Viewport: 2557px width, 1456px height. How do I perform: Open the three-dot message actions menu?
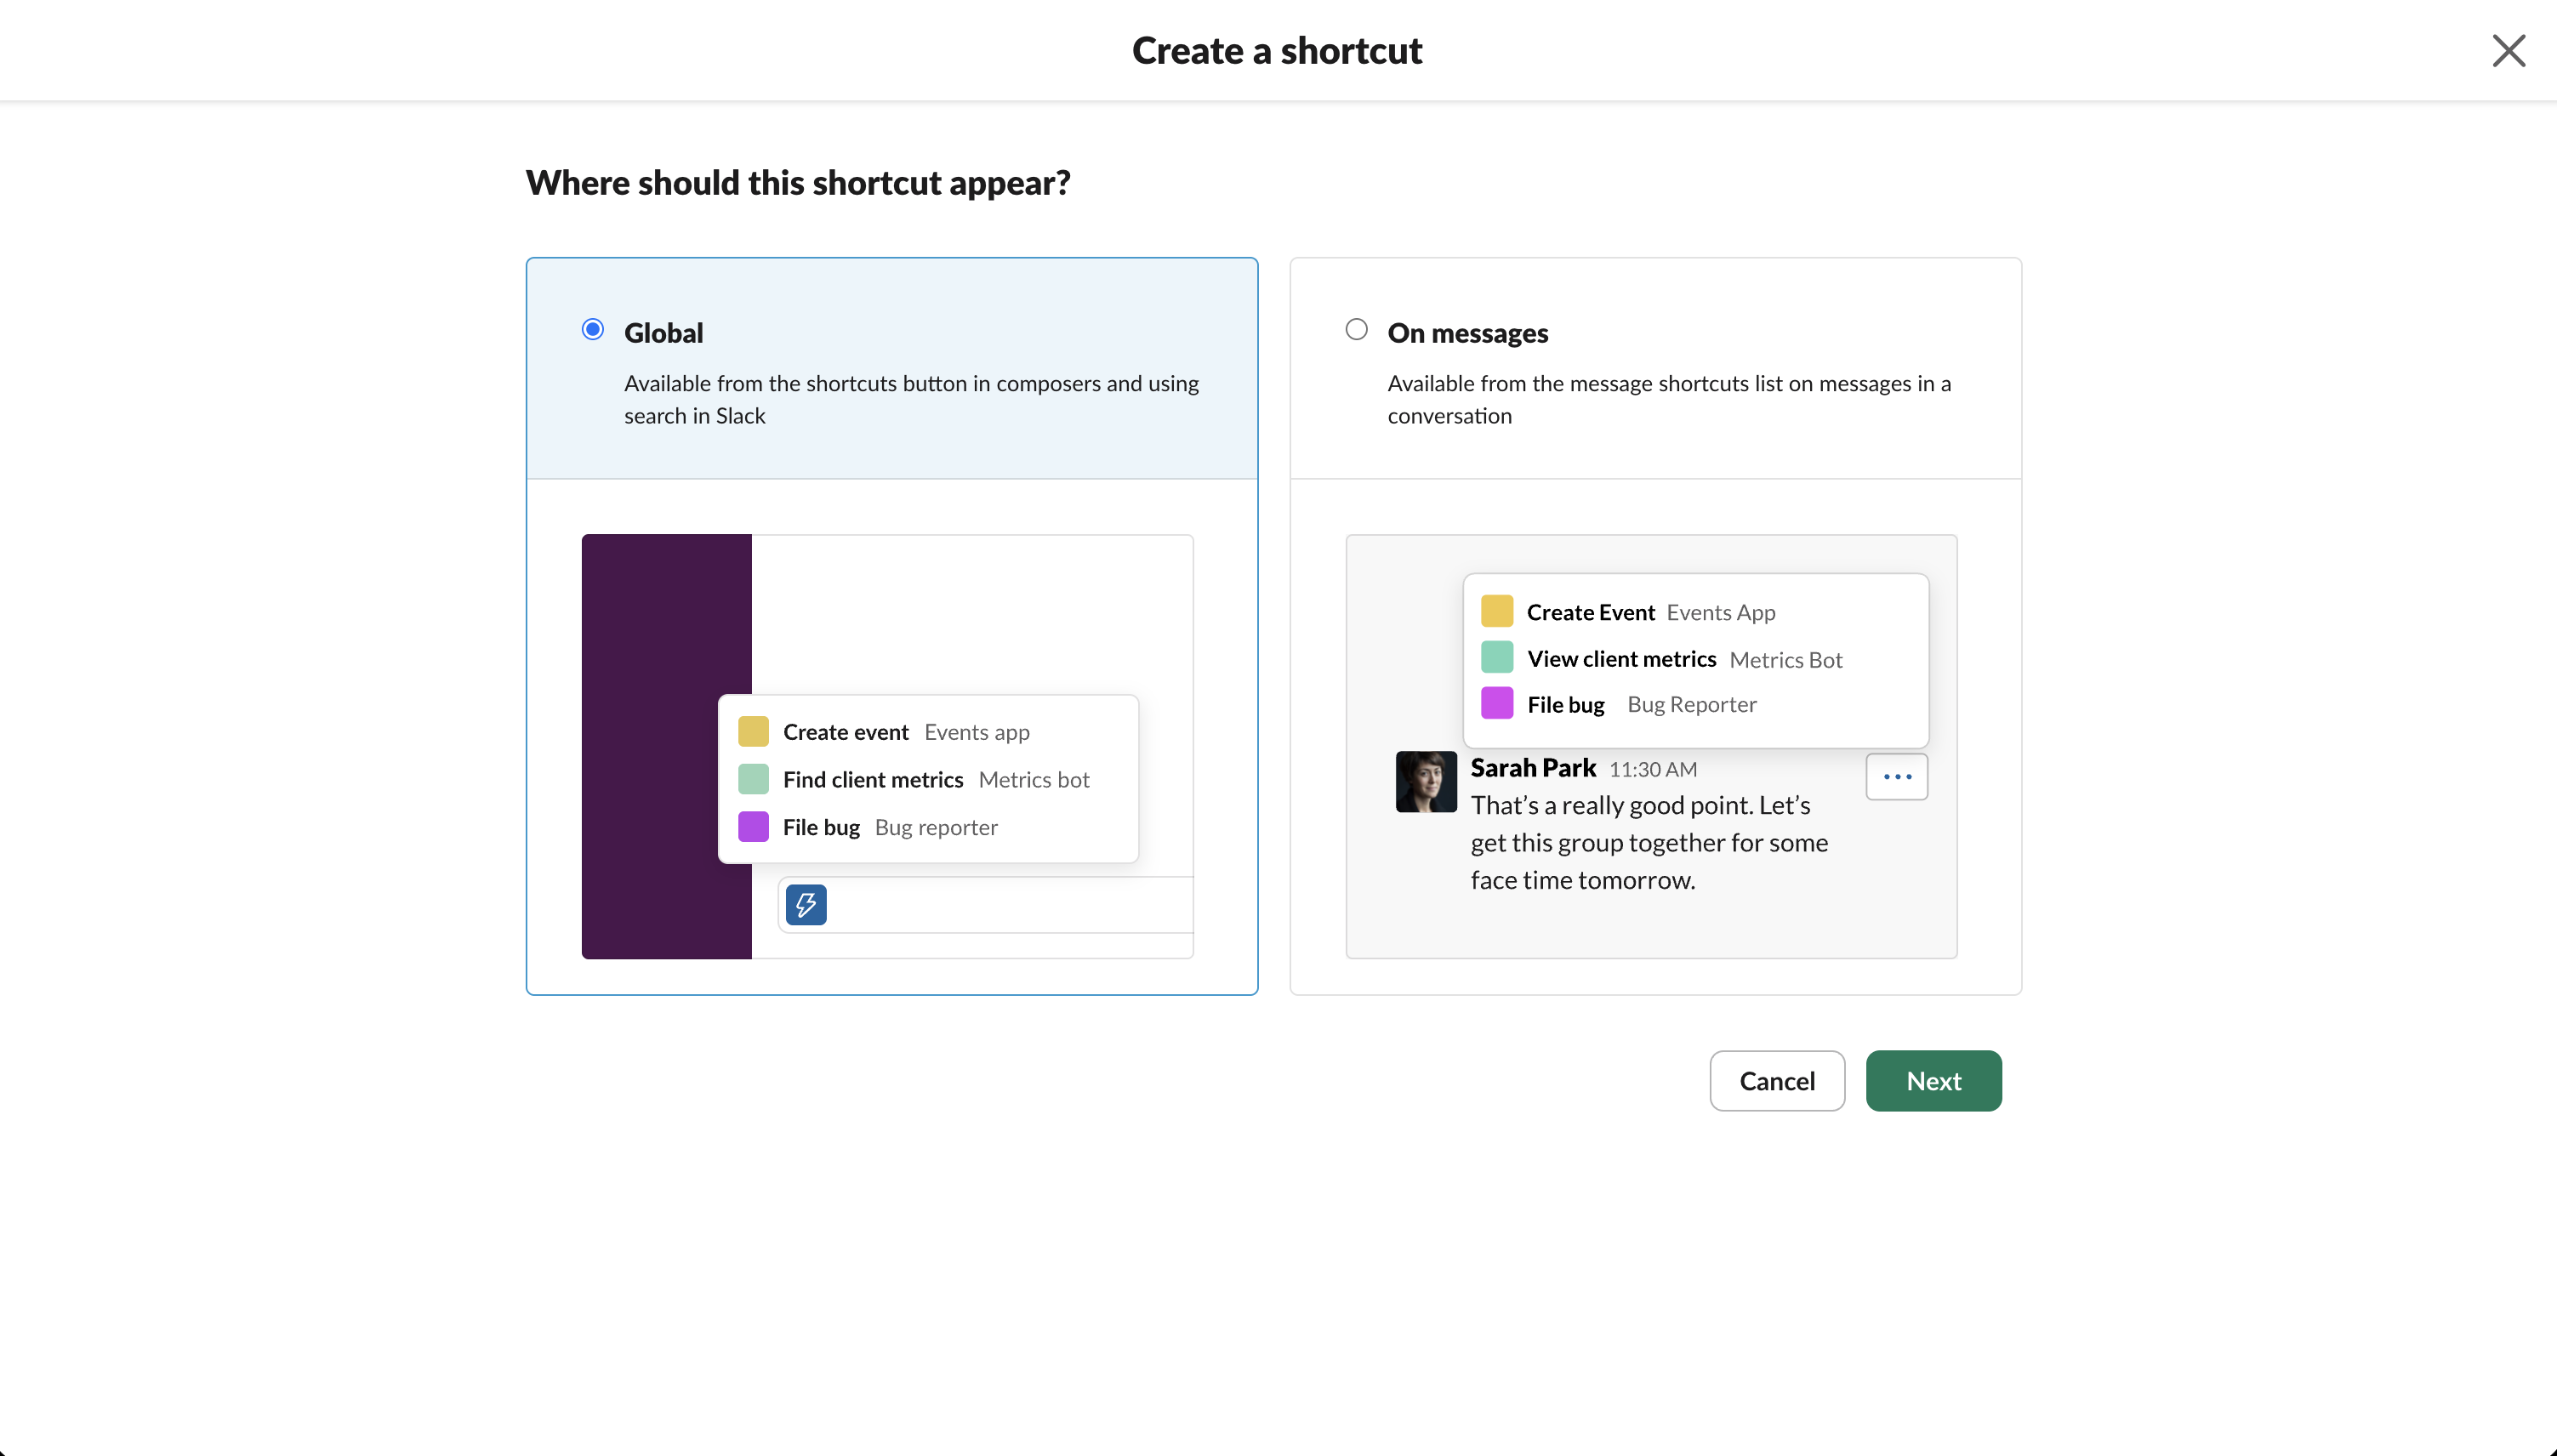[x=1896, y=776]
